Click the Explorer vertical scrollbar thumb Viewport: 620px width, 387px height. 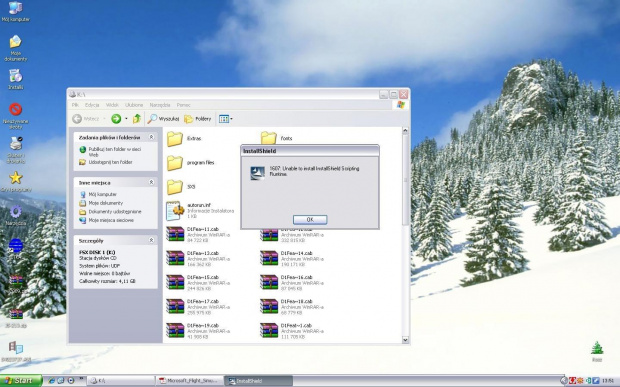[405, 180]
